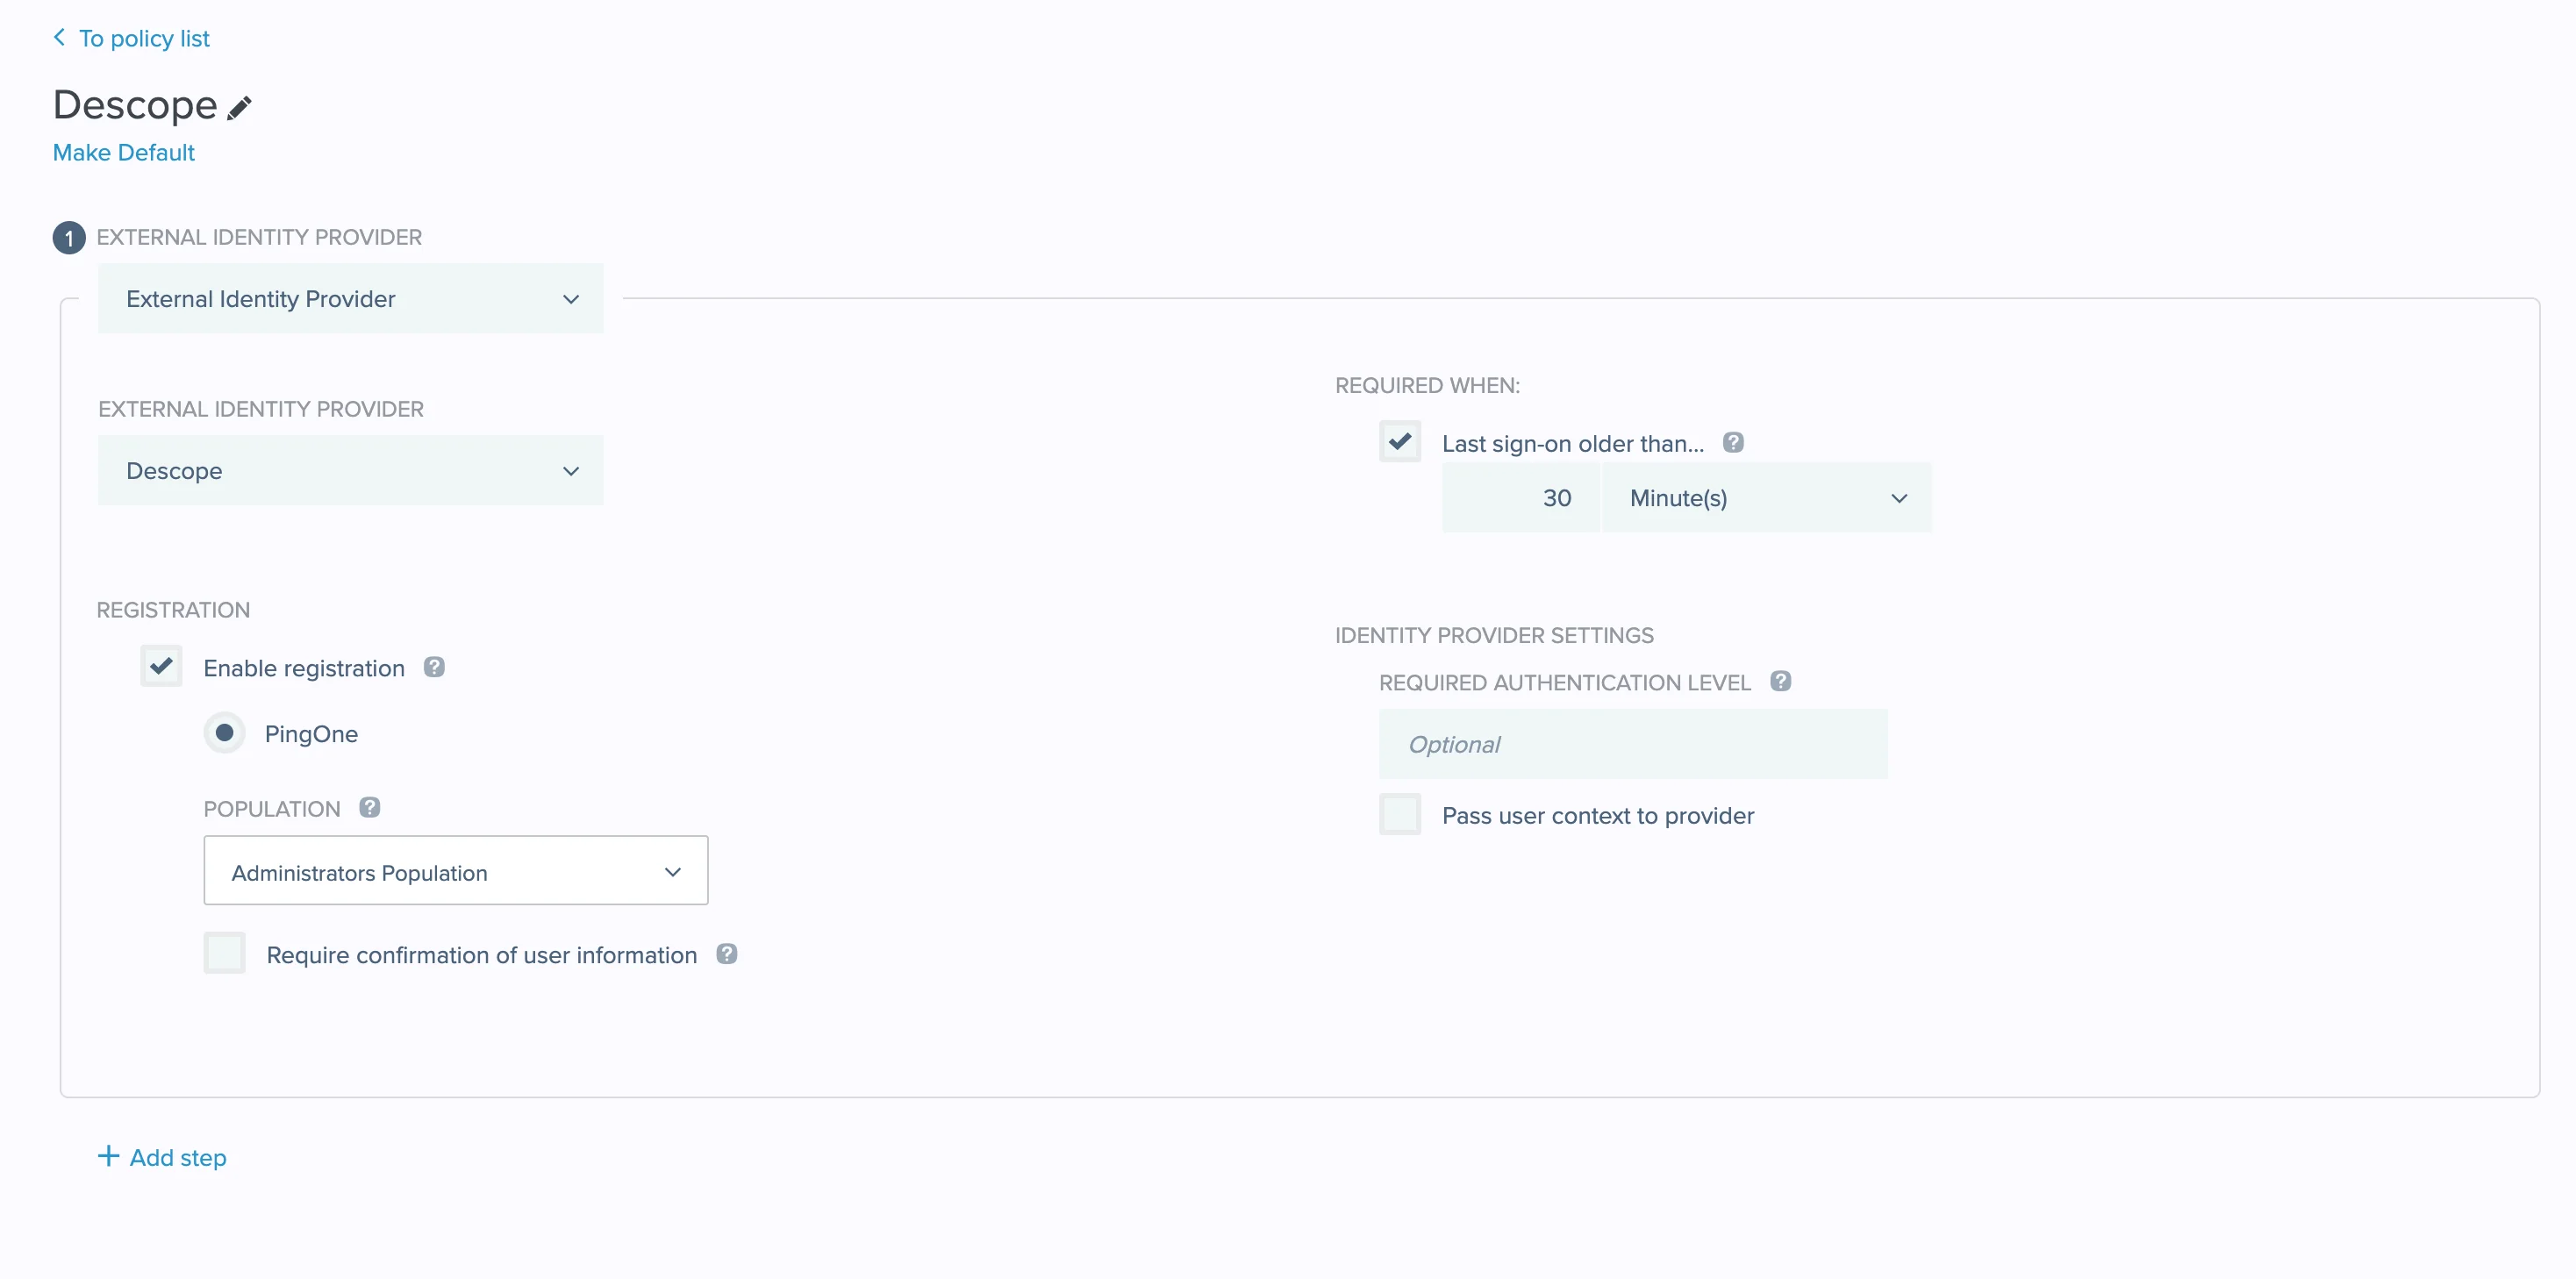Disable the Enable registration checkbox
Image resolution: width=2576 pixels, height=1279 pixels.
(161, 666)
